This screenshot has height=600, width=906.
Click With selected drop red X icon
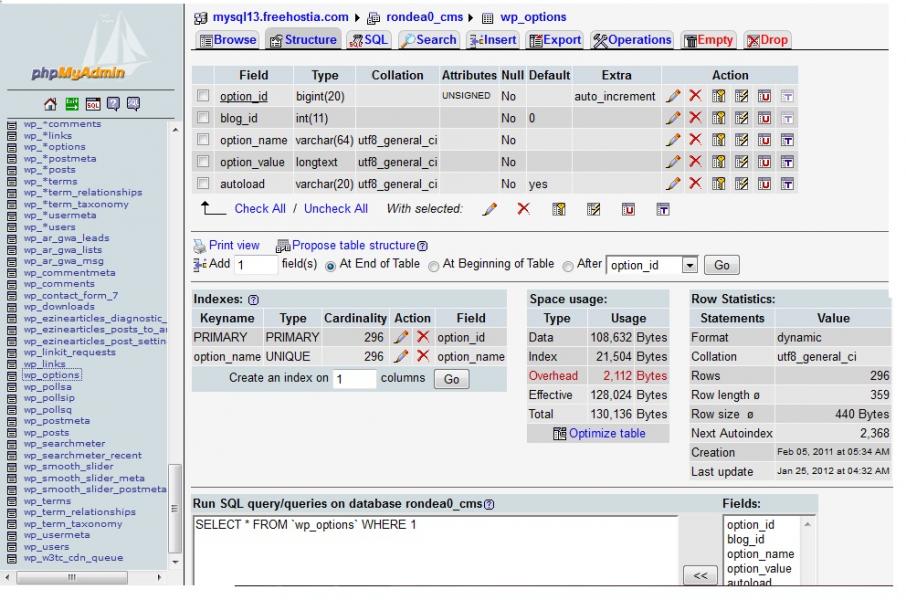pyautogui.click(x=523, y=209)
